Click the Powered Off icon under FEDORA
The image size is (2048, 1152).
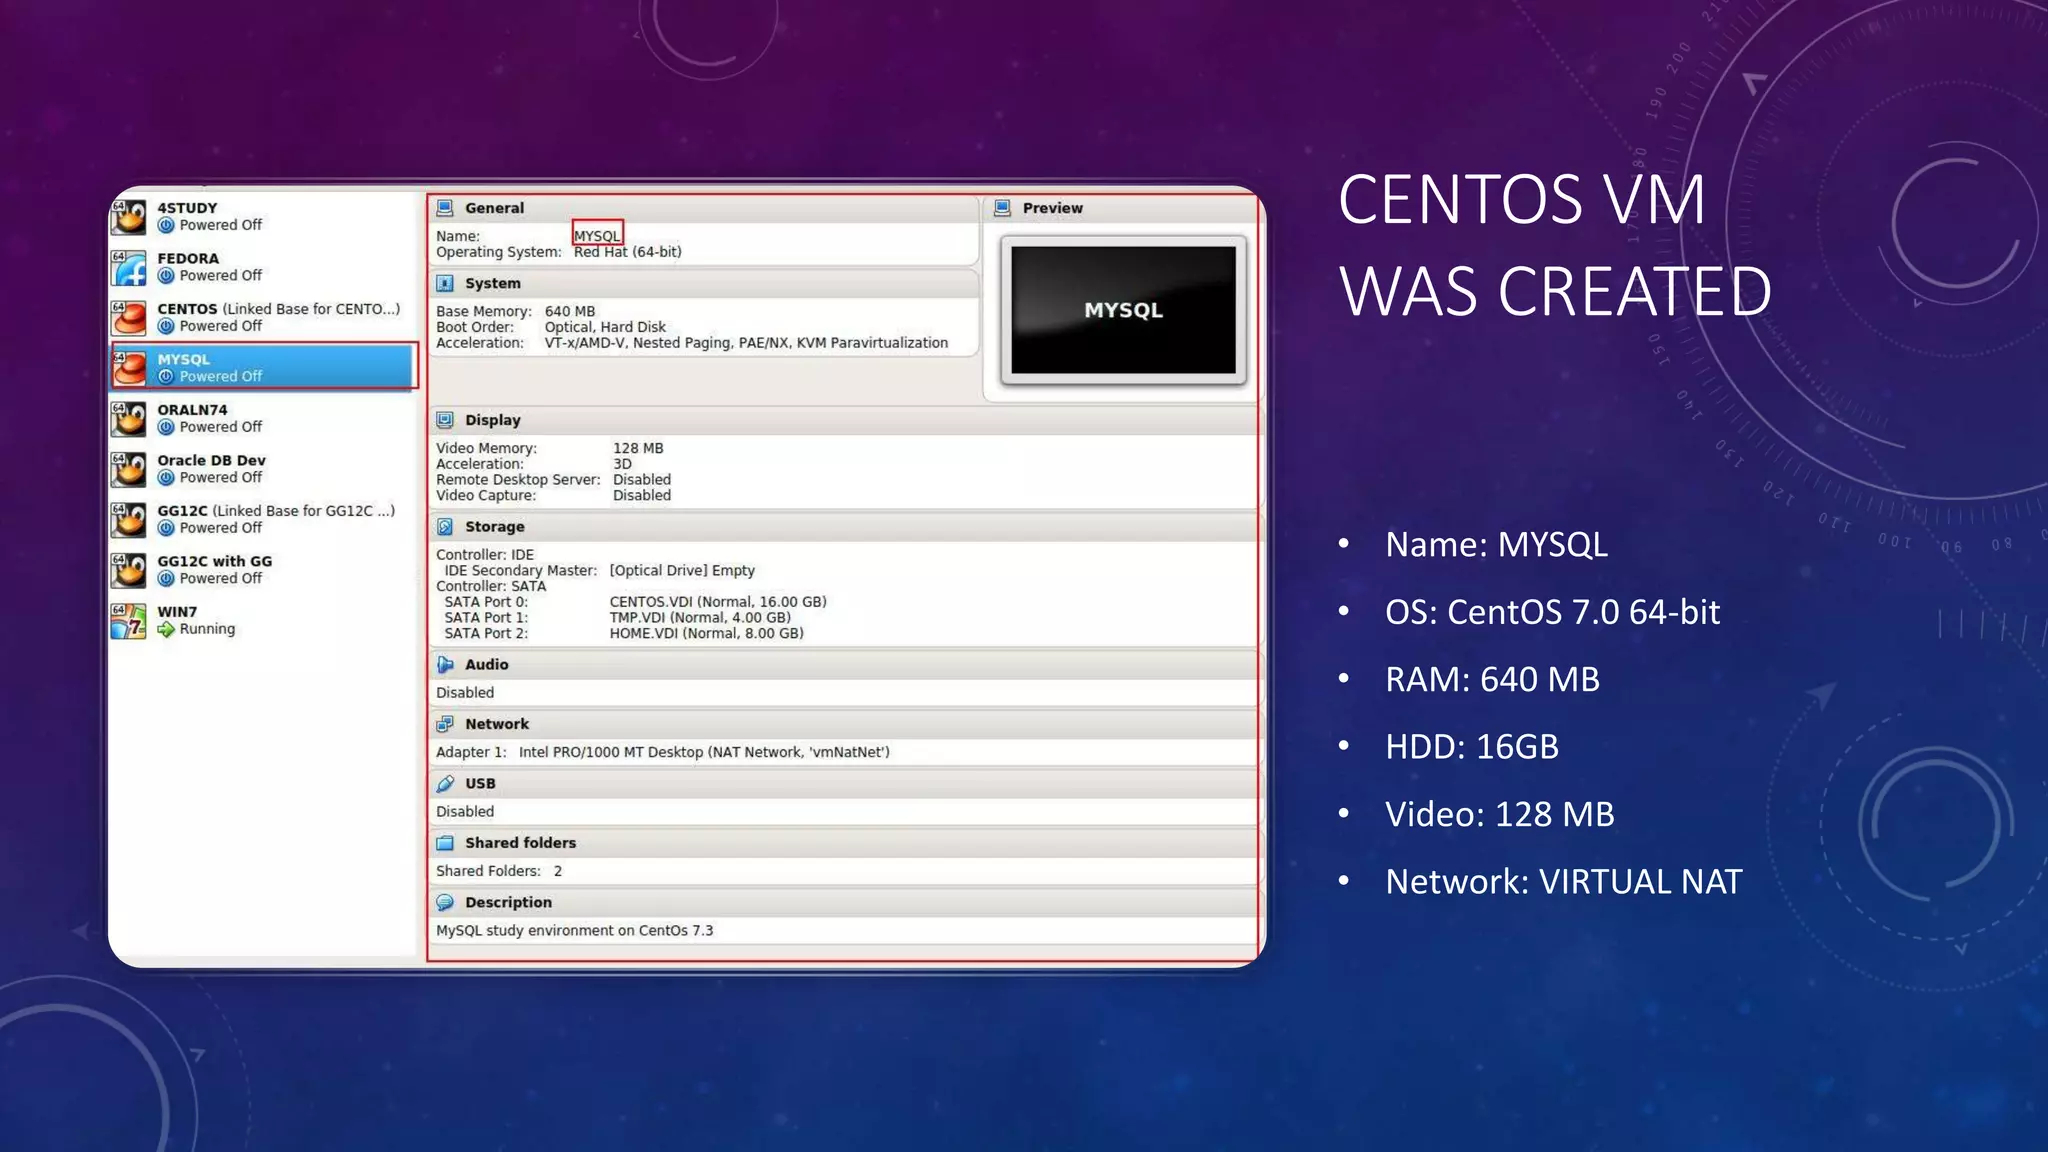[166, 276]
